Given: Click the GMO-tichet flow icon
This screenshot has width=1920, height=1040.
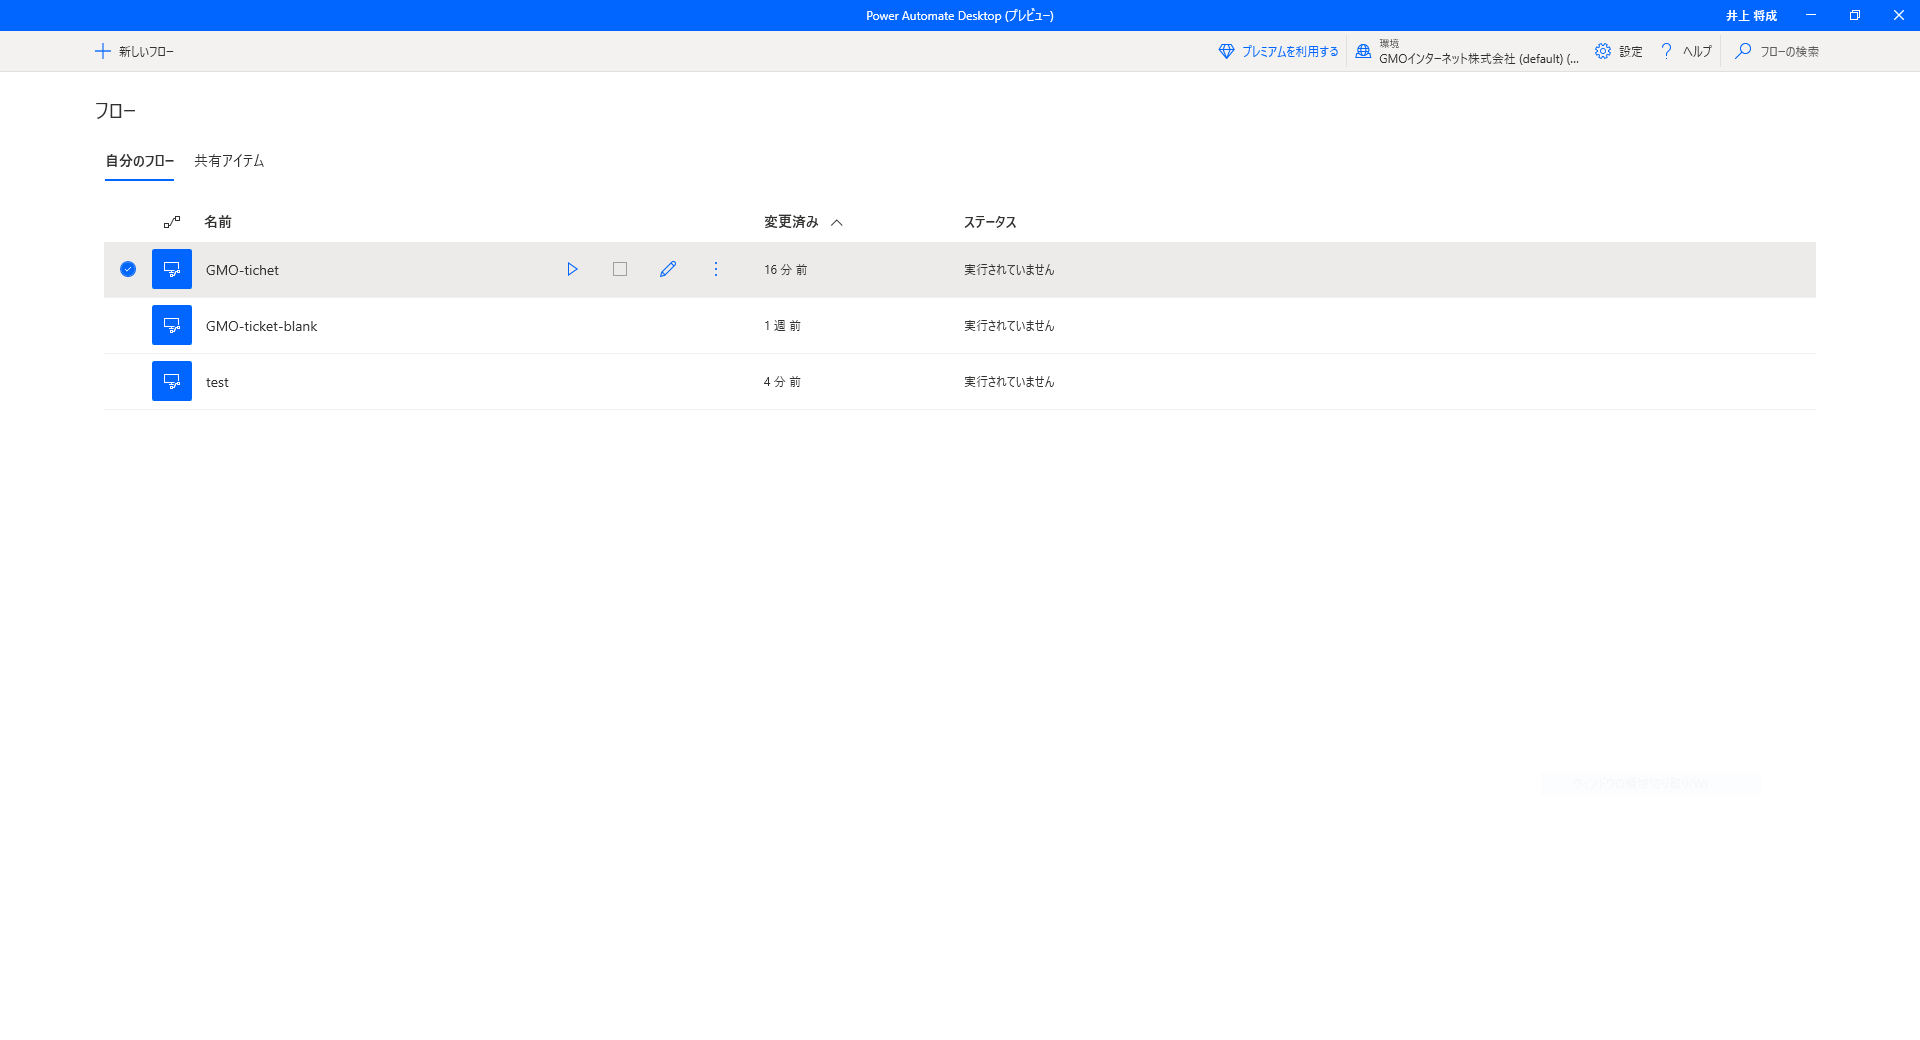Looking at the screenshot, I should (172, 269).
